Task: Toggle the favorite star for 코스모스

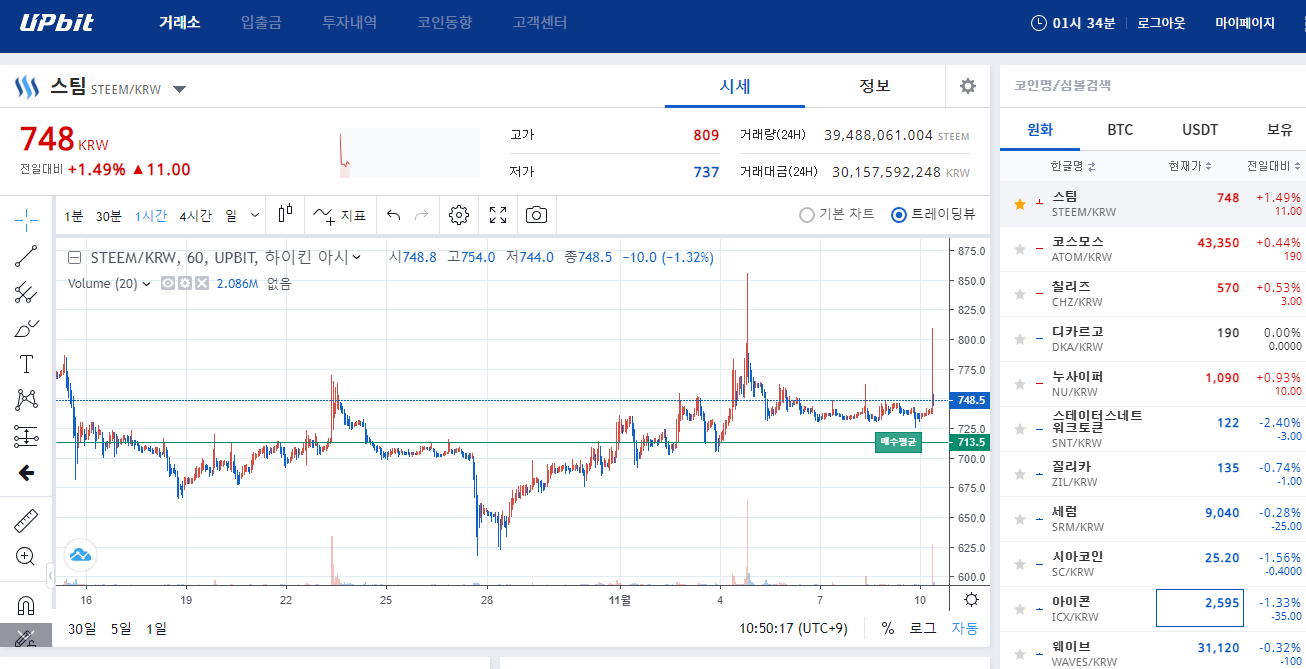Action: coord(1020,249)
